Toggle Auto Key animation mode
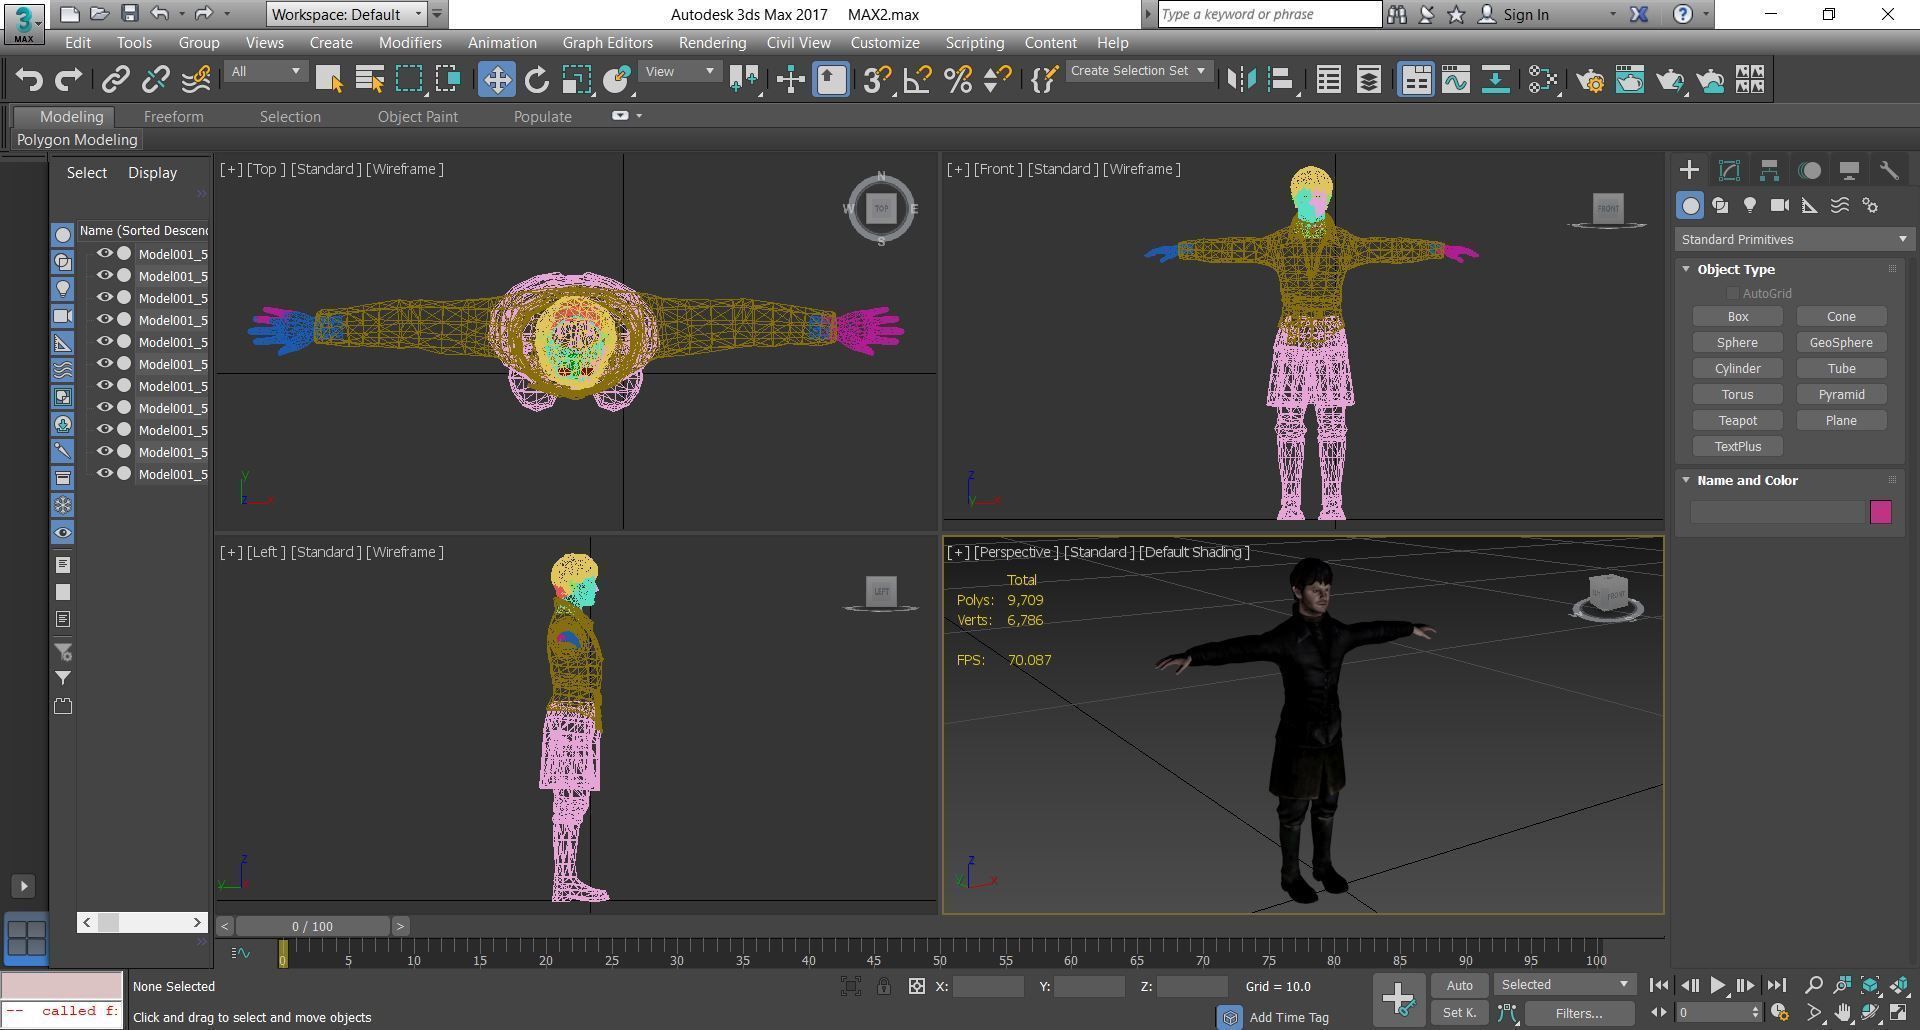The image size is (1920, 1030). tap(1459, 985)
